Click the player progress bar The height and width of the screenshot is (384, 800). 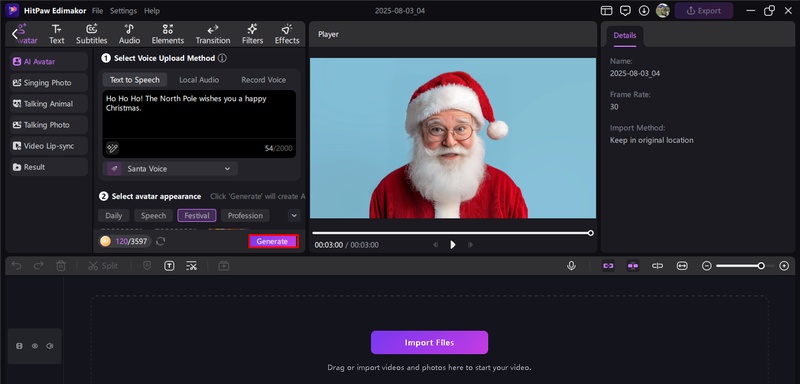pos(452,233)
